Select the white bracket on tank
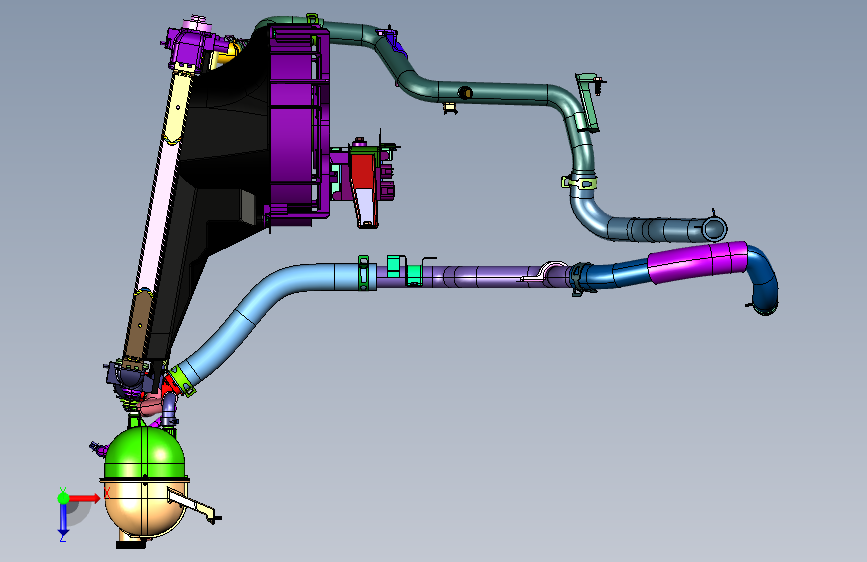Screen dimensions: 867x562 [x=192, y=505]
